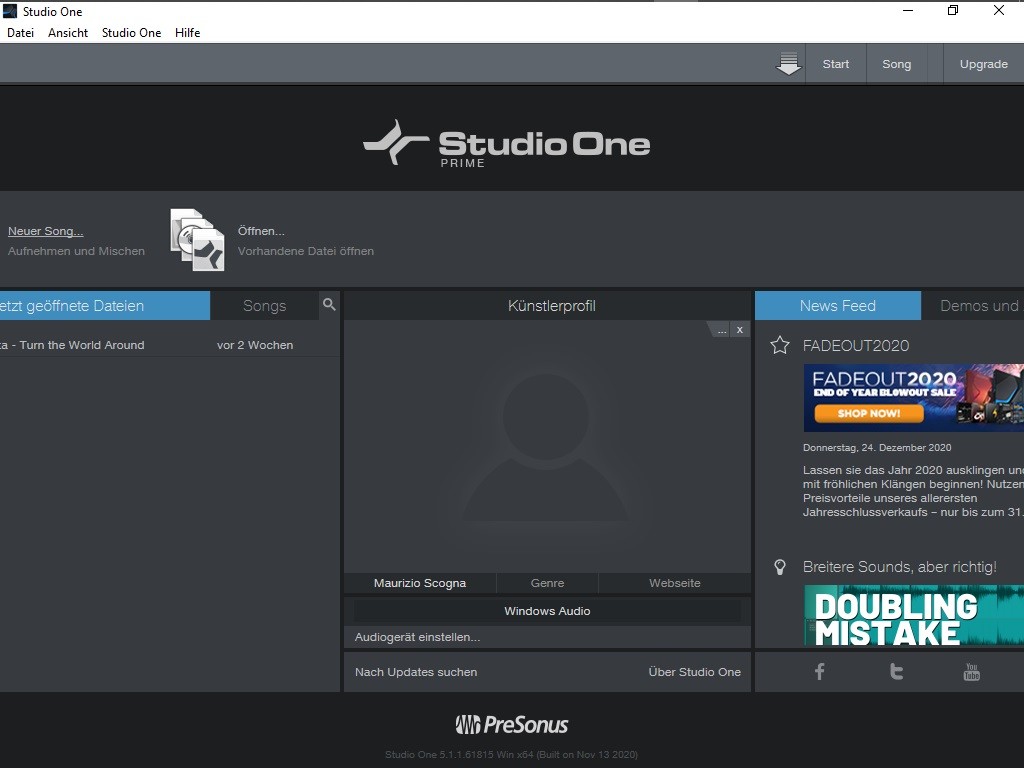Click the Genre field

point(547,583)
